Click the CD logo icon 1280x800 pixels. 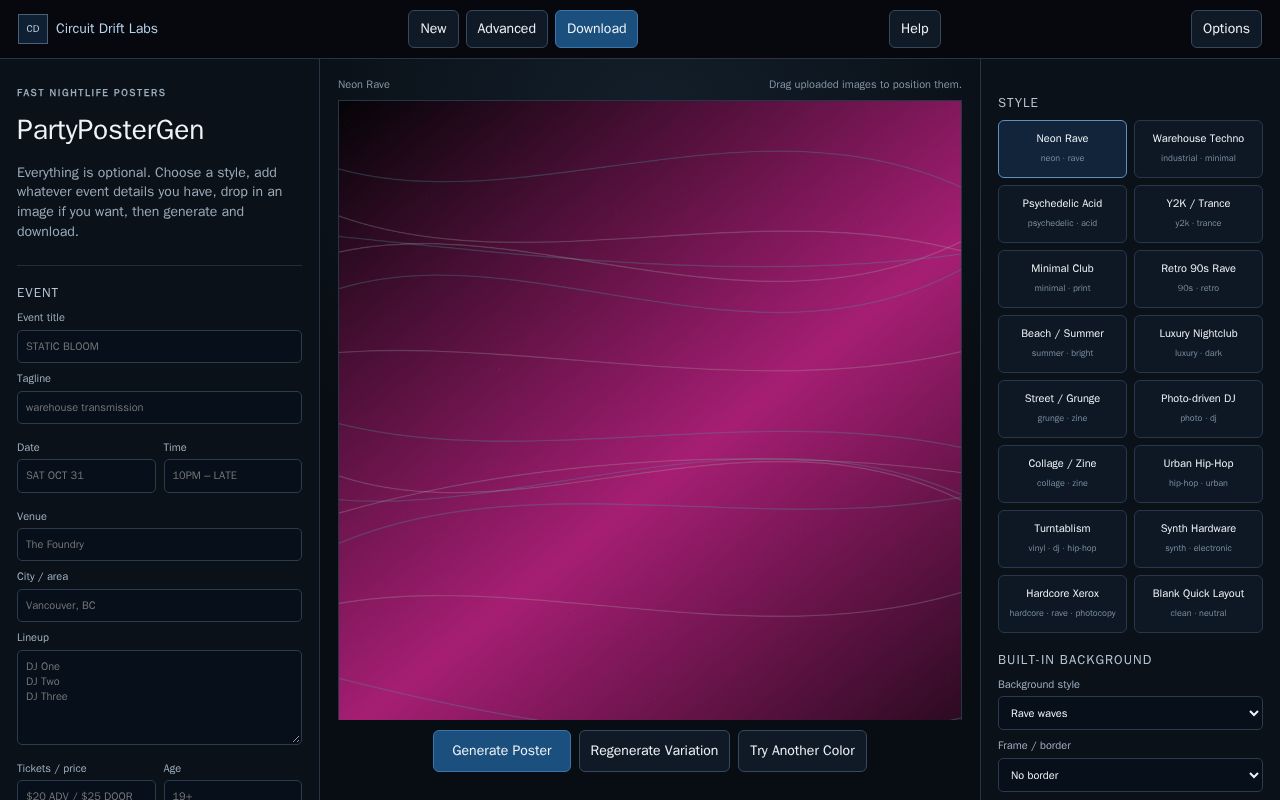coord(33,29)
